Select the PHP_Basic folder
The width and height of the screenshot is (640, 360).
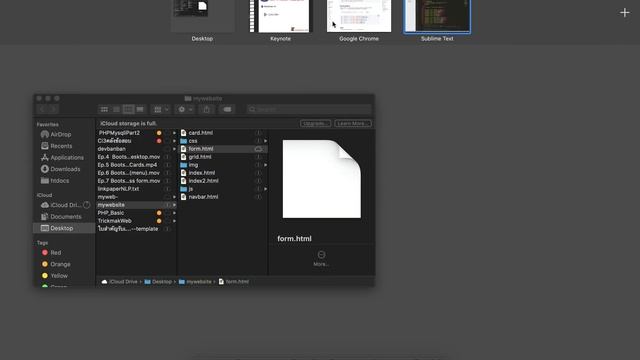tap(111, 213)
